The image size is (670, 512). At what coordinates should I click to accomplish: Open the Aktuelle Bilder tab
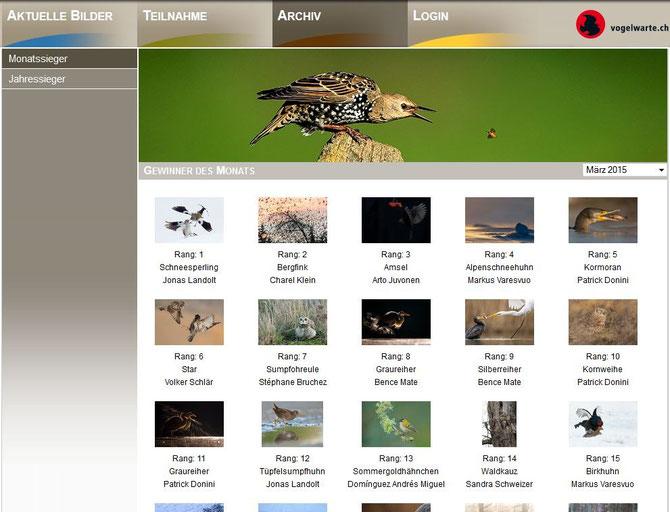(69, 24)
